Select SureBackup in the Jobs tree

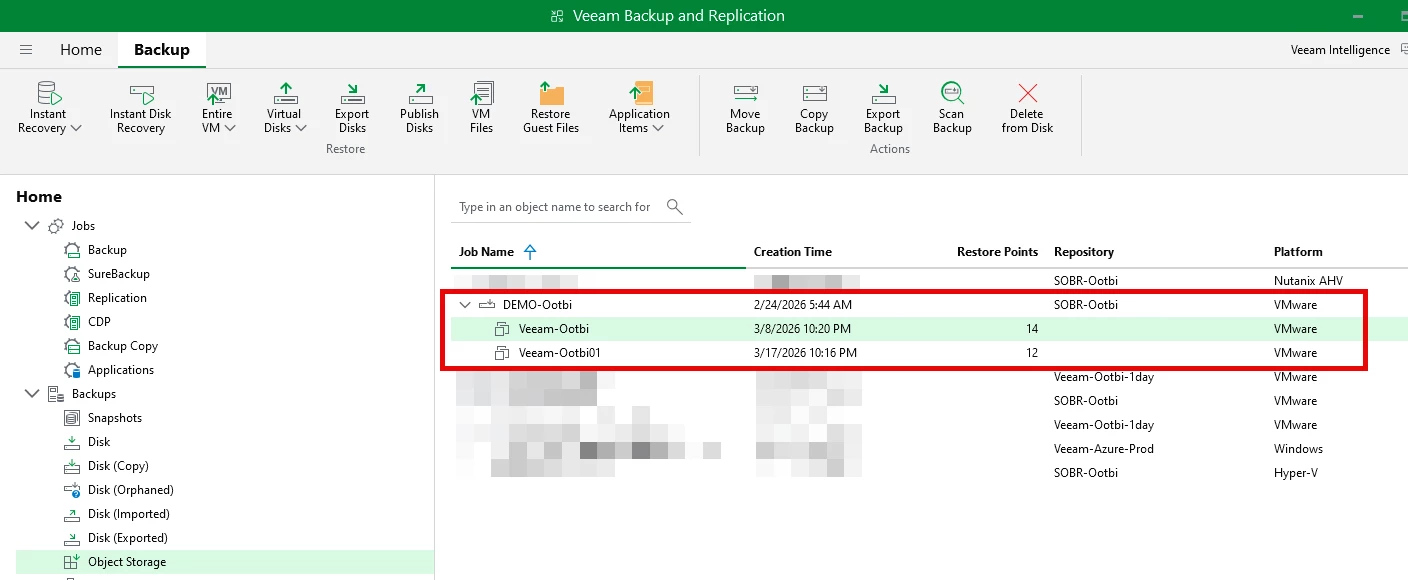[x=118, y=274]
